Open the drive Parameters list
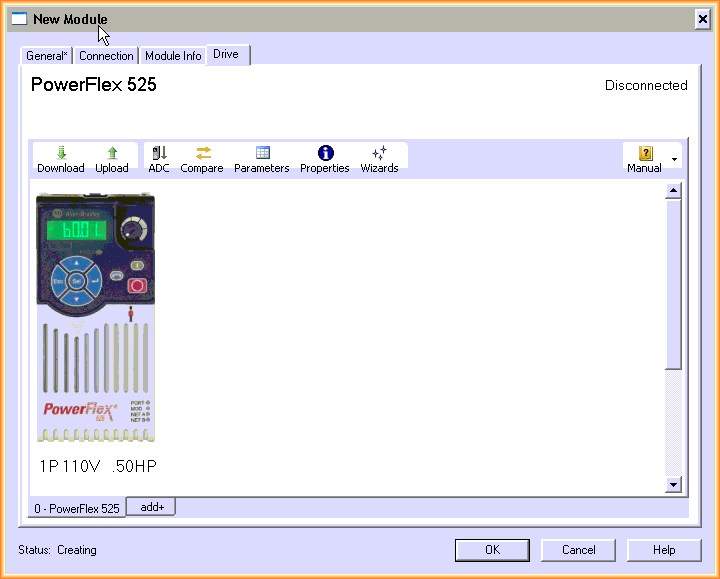 (262, 154)
